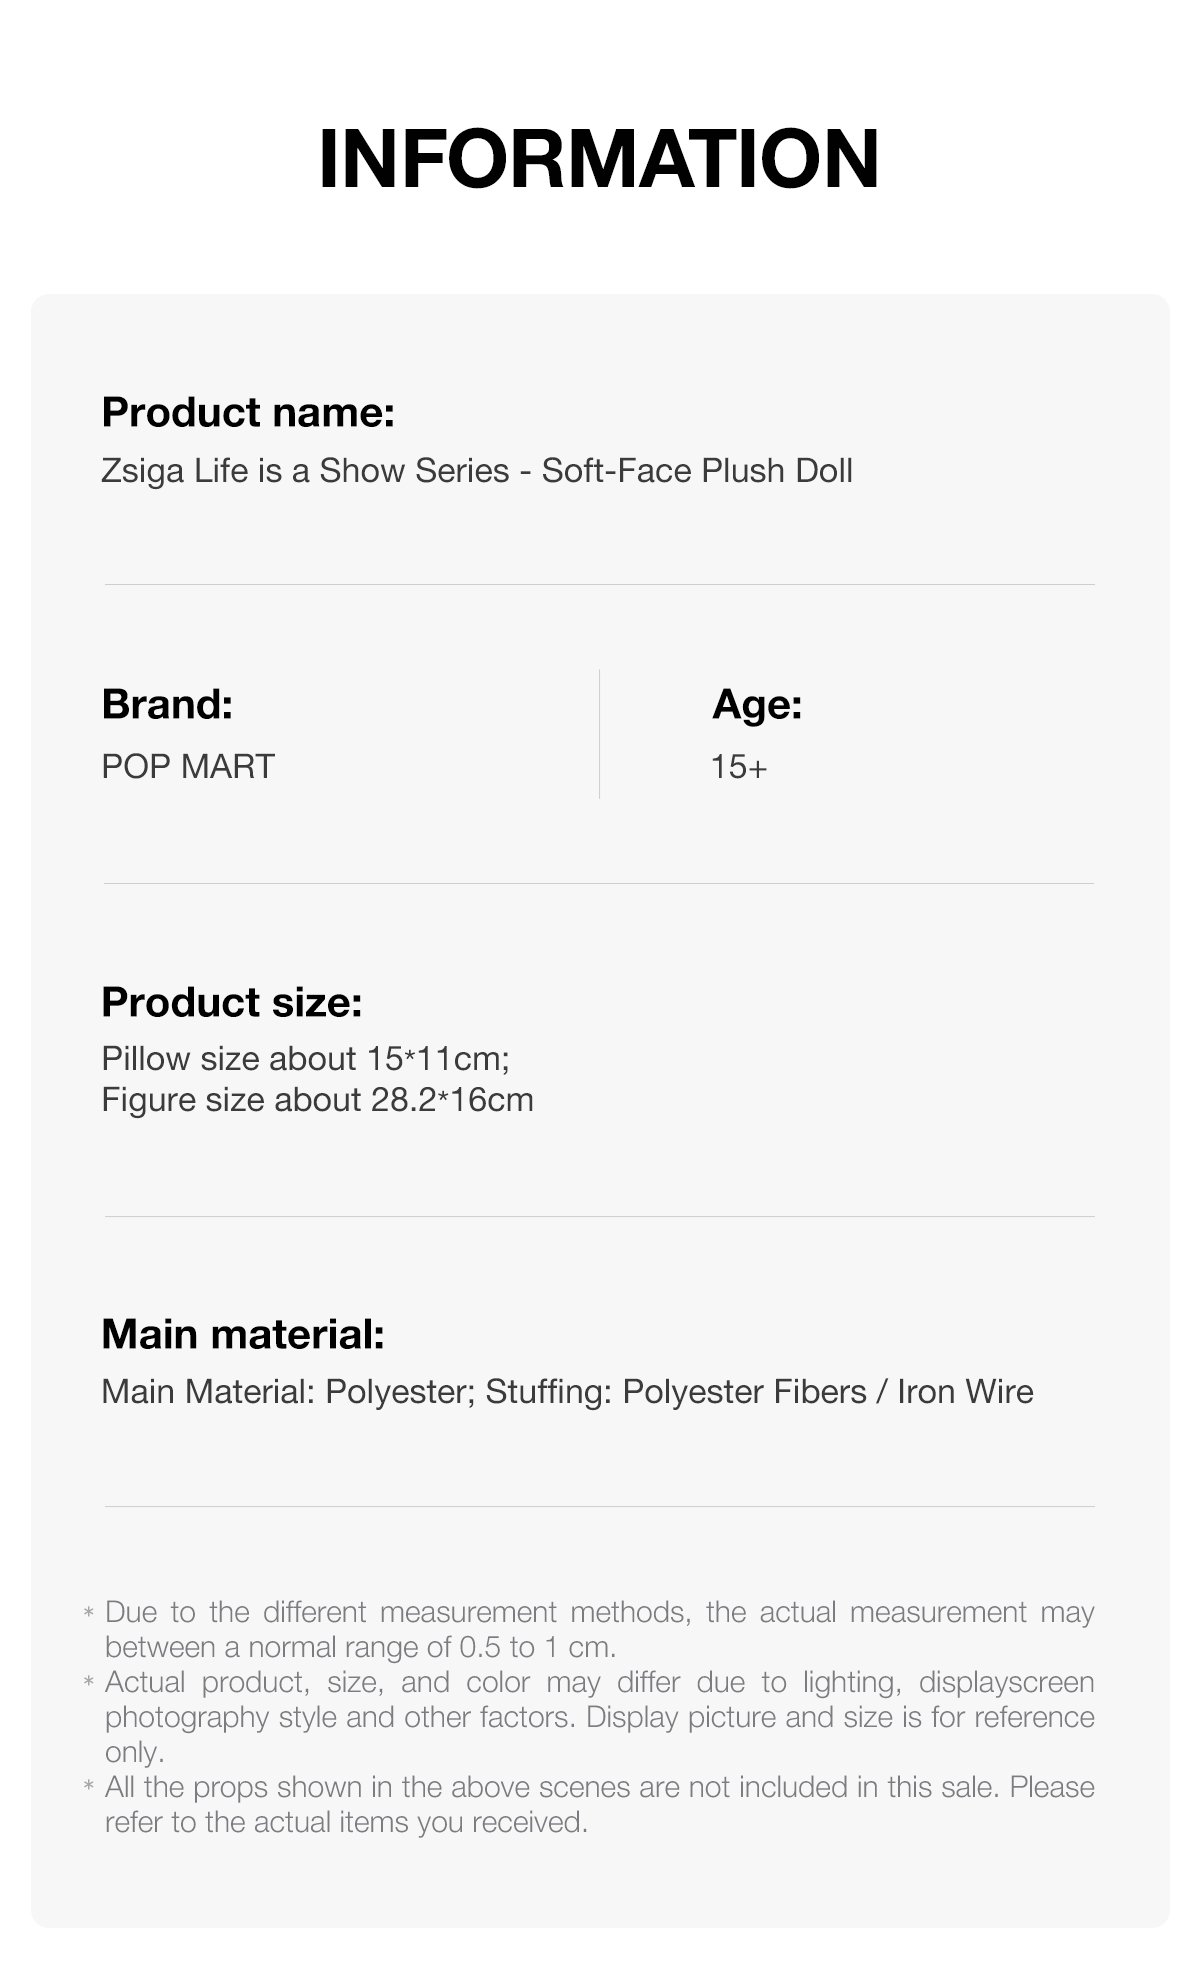Select the Product name label

coord(248,412)
